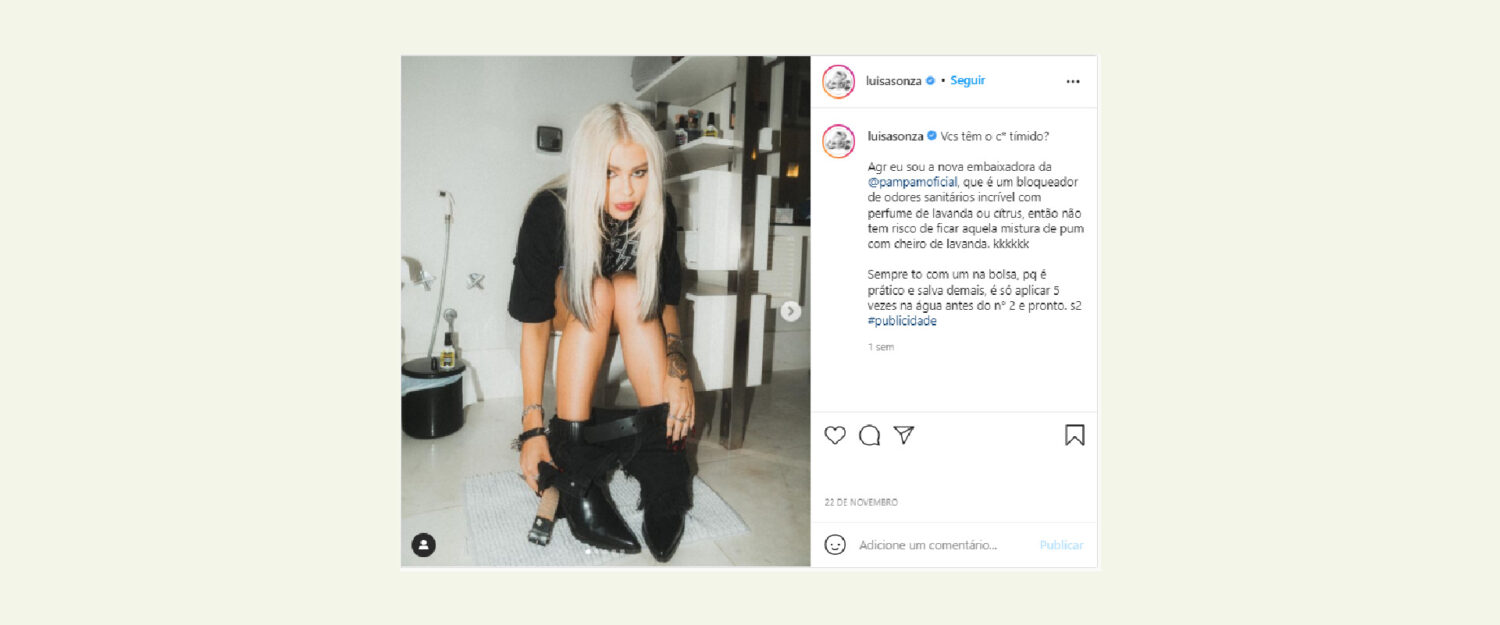
Task: Show tagged people icon on the photo
Action: click(x=424, y=545)
